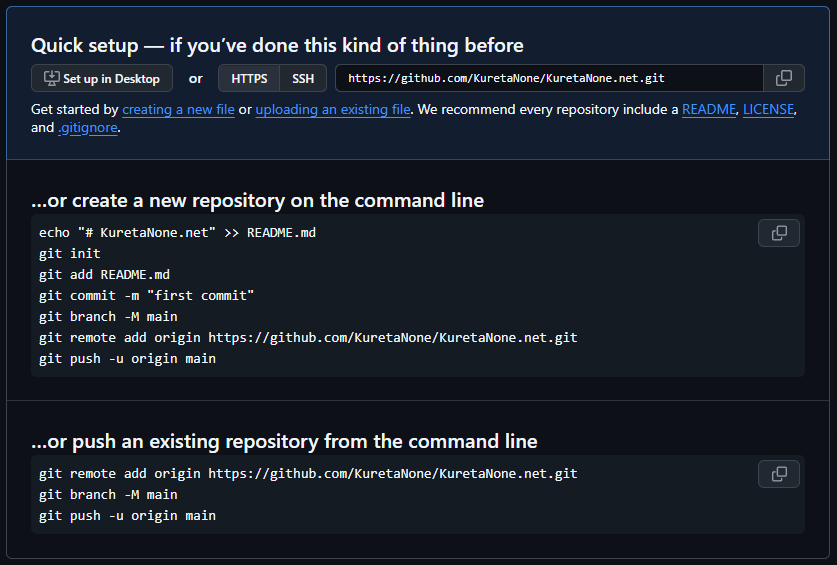This screenshot has height=565, width=837.
Task: Copy the create new repository commands
Action: [x=779, y=233]
